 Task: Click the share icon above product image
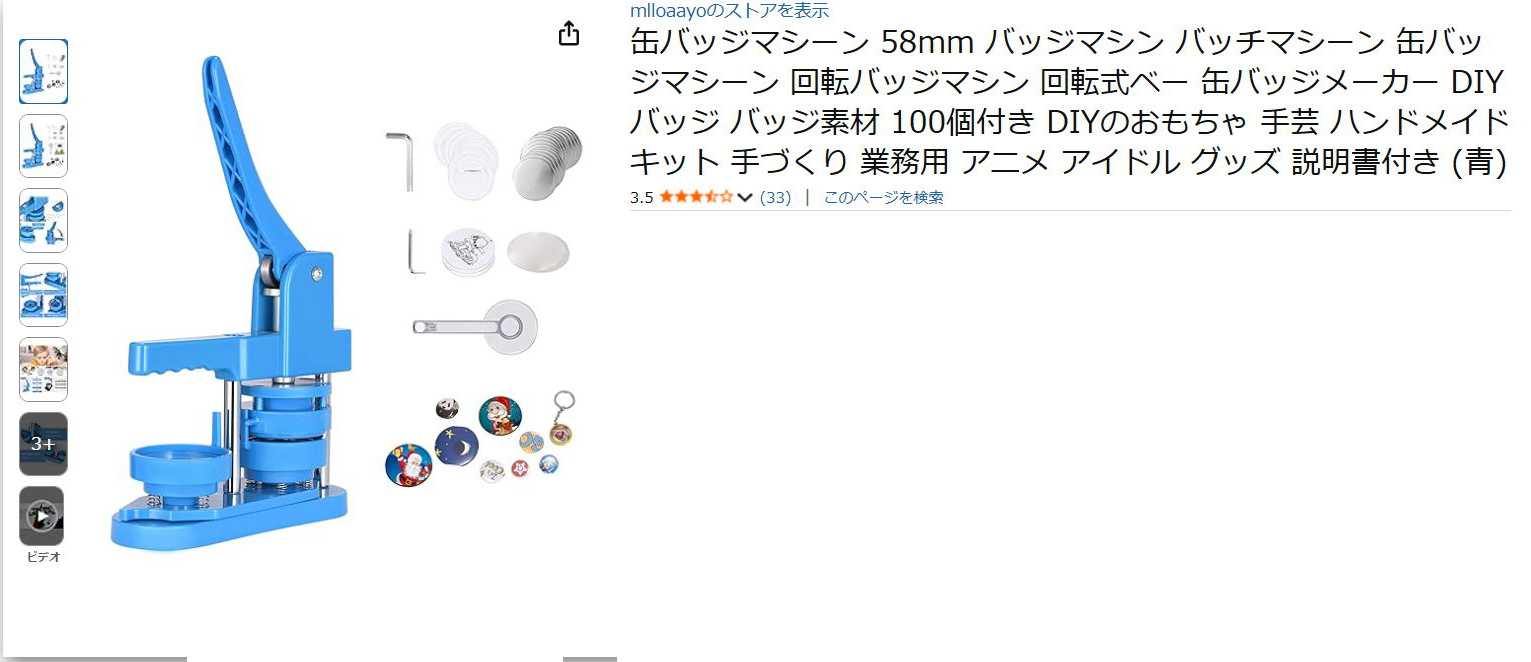coord(568,33)
